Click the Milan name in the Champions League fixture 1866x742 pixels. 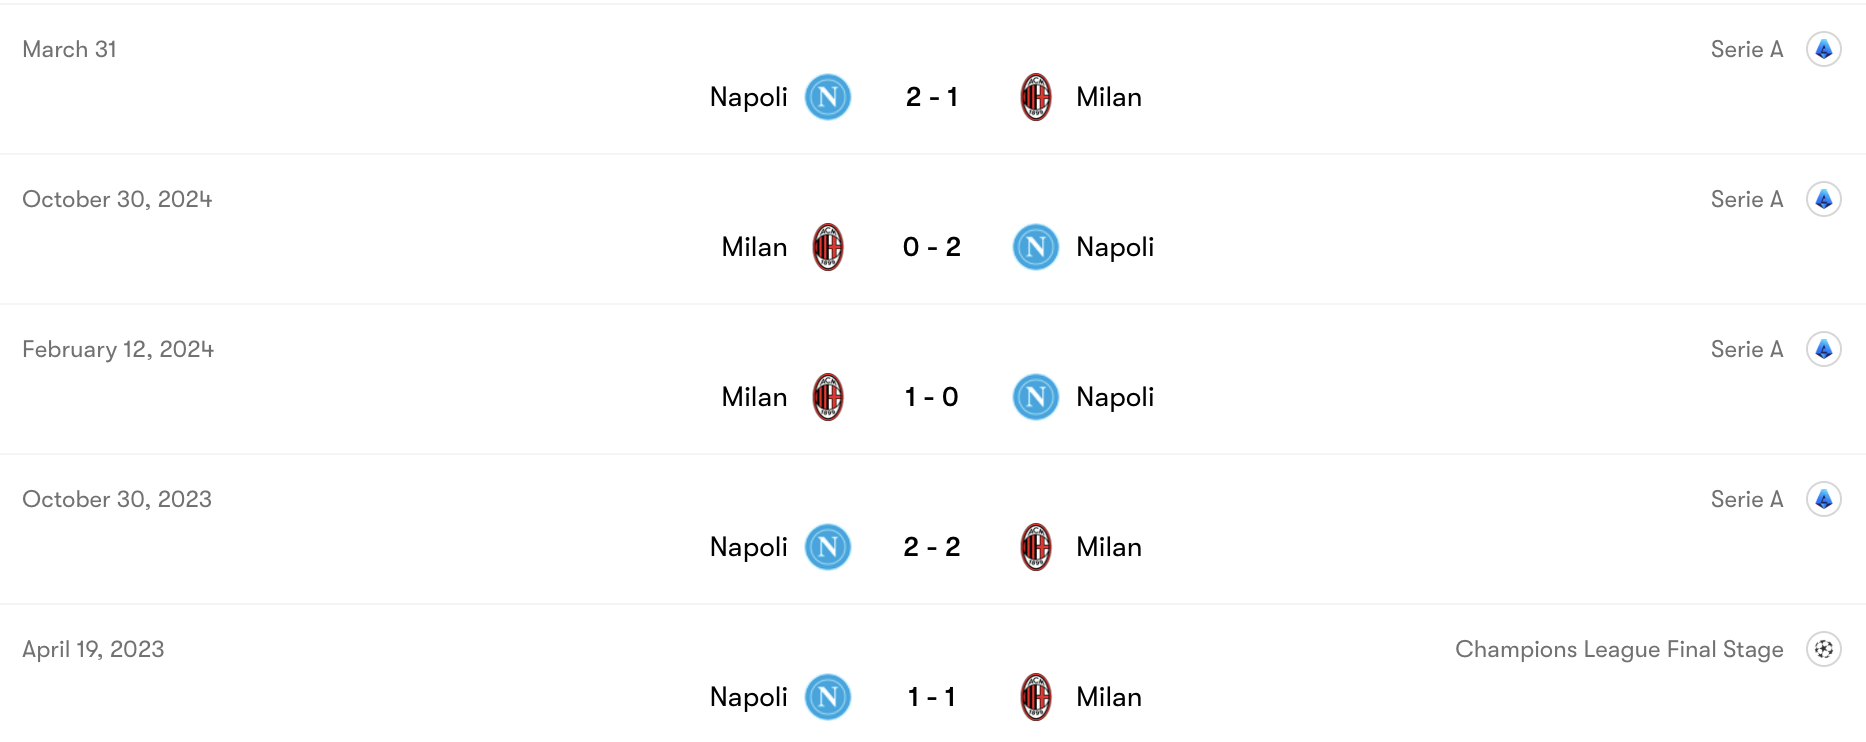coord(1108,697)
